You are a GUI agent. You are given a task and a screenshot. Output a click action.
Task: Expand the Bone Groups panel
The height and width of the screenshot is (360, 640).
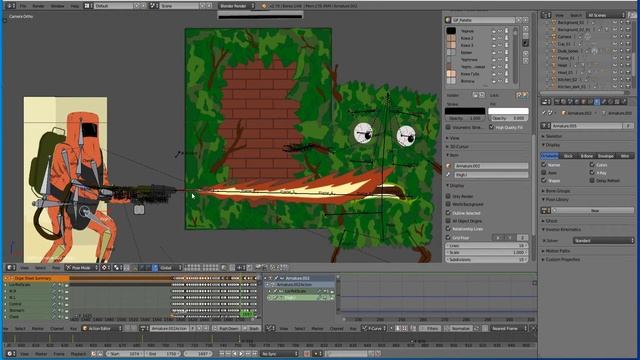click(556, 191)
